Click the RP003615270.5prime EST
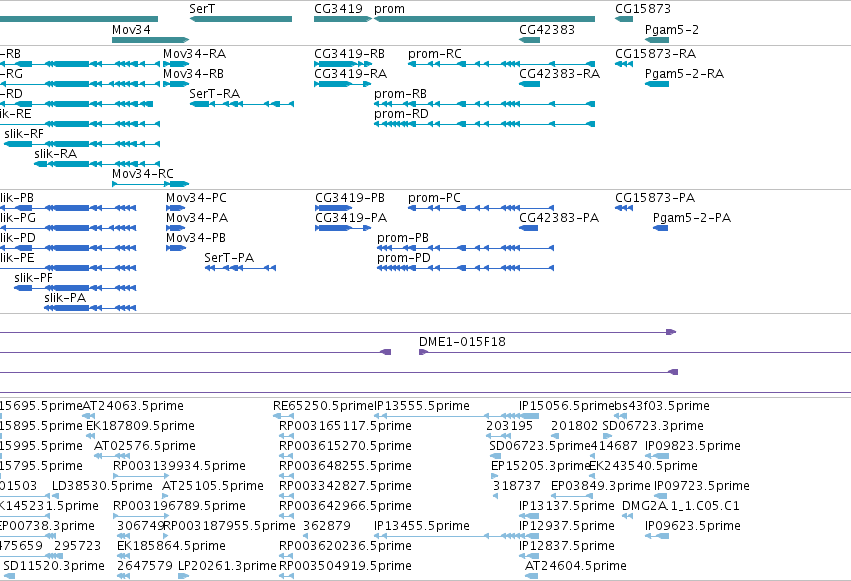The image size is (851, 581). pyautogui.click(x=286, y=456)
